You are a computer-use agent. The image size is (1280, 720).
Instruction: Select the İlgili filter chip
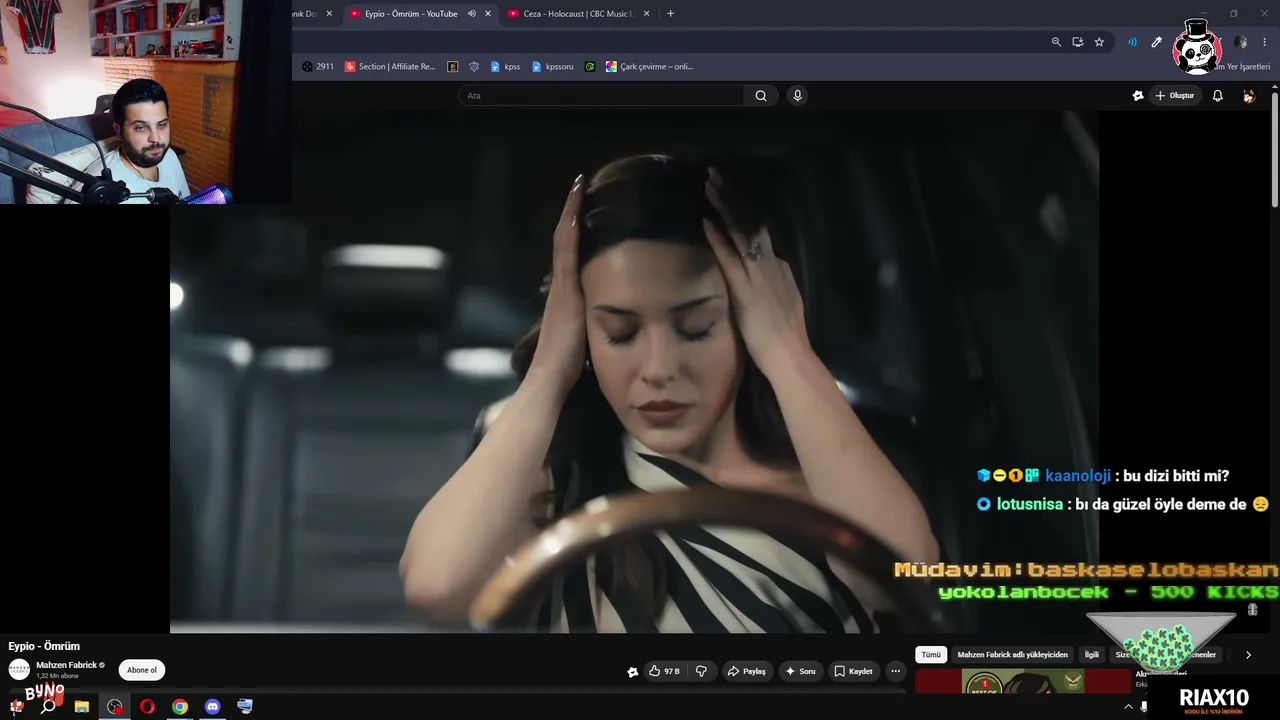click(1092, 655)
